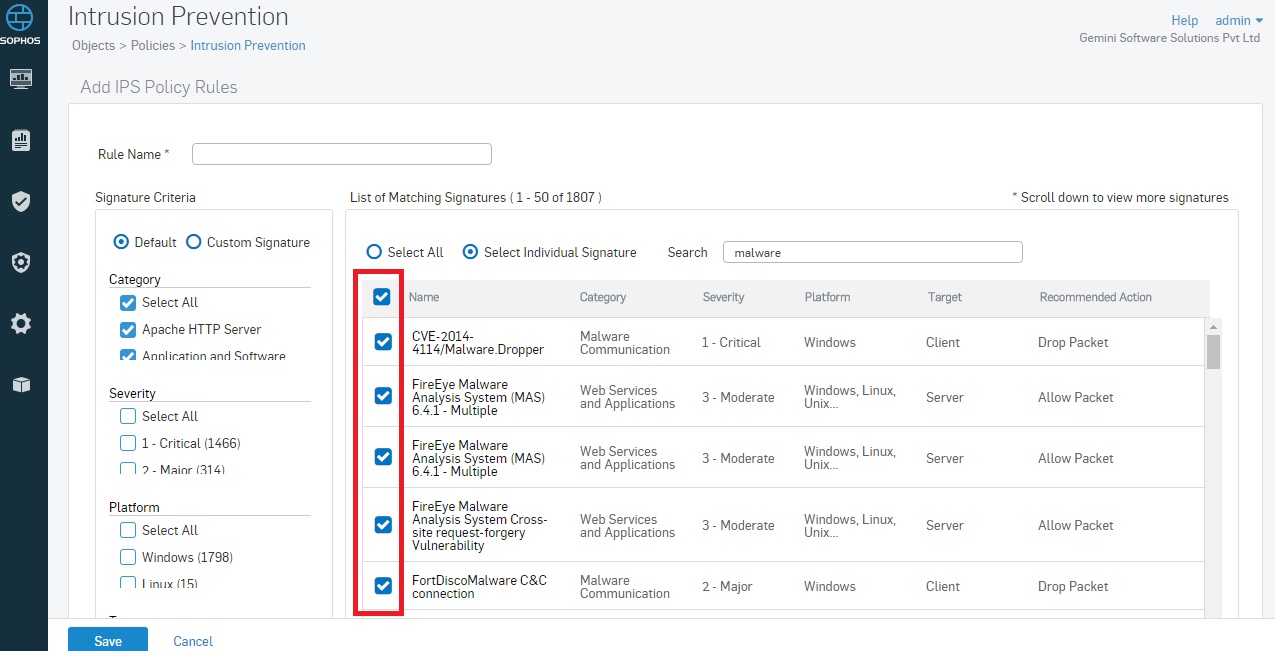Click the Platform column header
This screenshot has width=1275, height=651.
pos(827,297)
